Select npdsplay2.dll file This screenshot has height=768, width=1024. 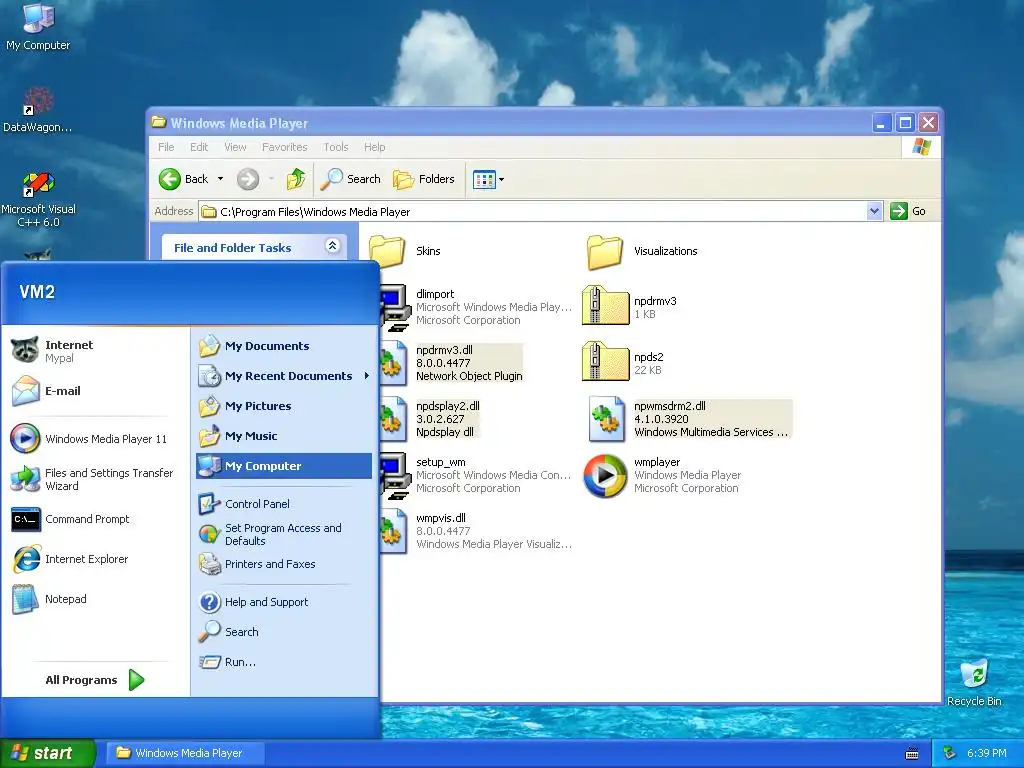(x=432, y=419)
